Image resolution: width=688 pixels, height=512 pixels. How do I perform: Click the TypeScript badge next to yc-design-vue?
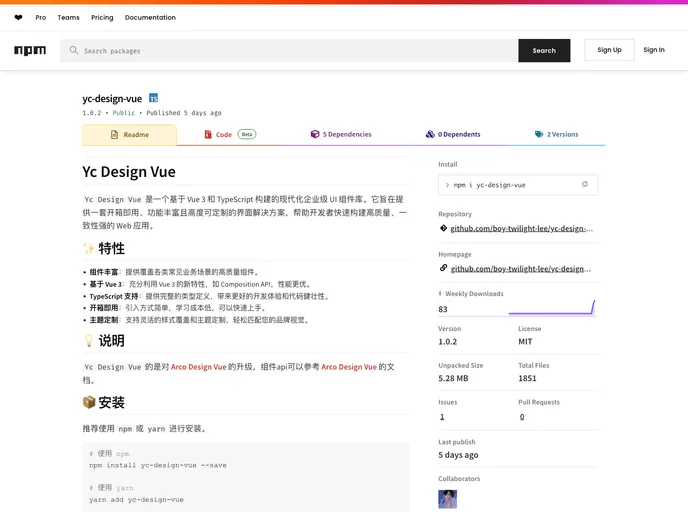pos(153,98)
